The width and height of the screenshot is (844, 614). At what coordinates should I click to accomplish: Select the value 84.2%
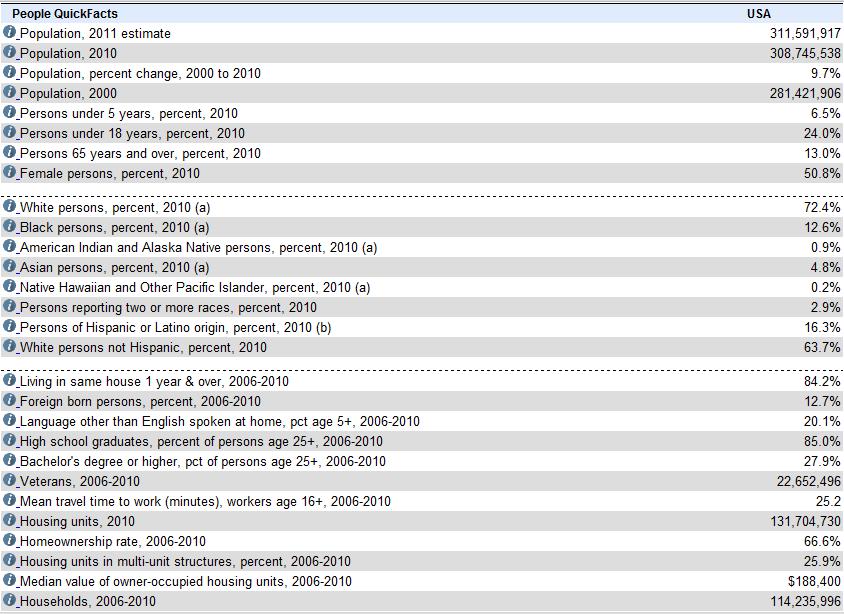coord(822,382)
